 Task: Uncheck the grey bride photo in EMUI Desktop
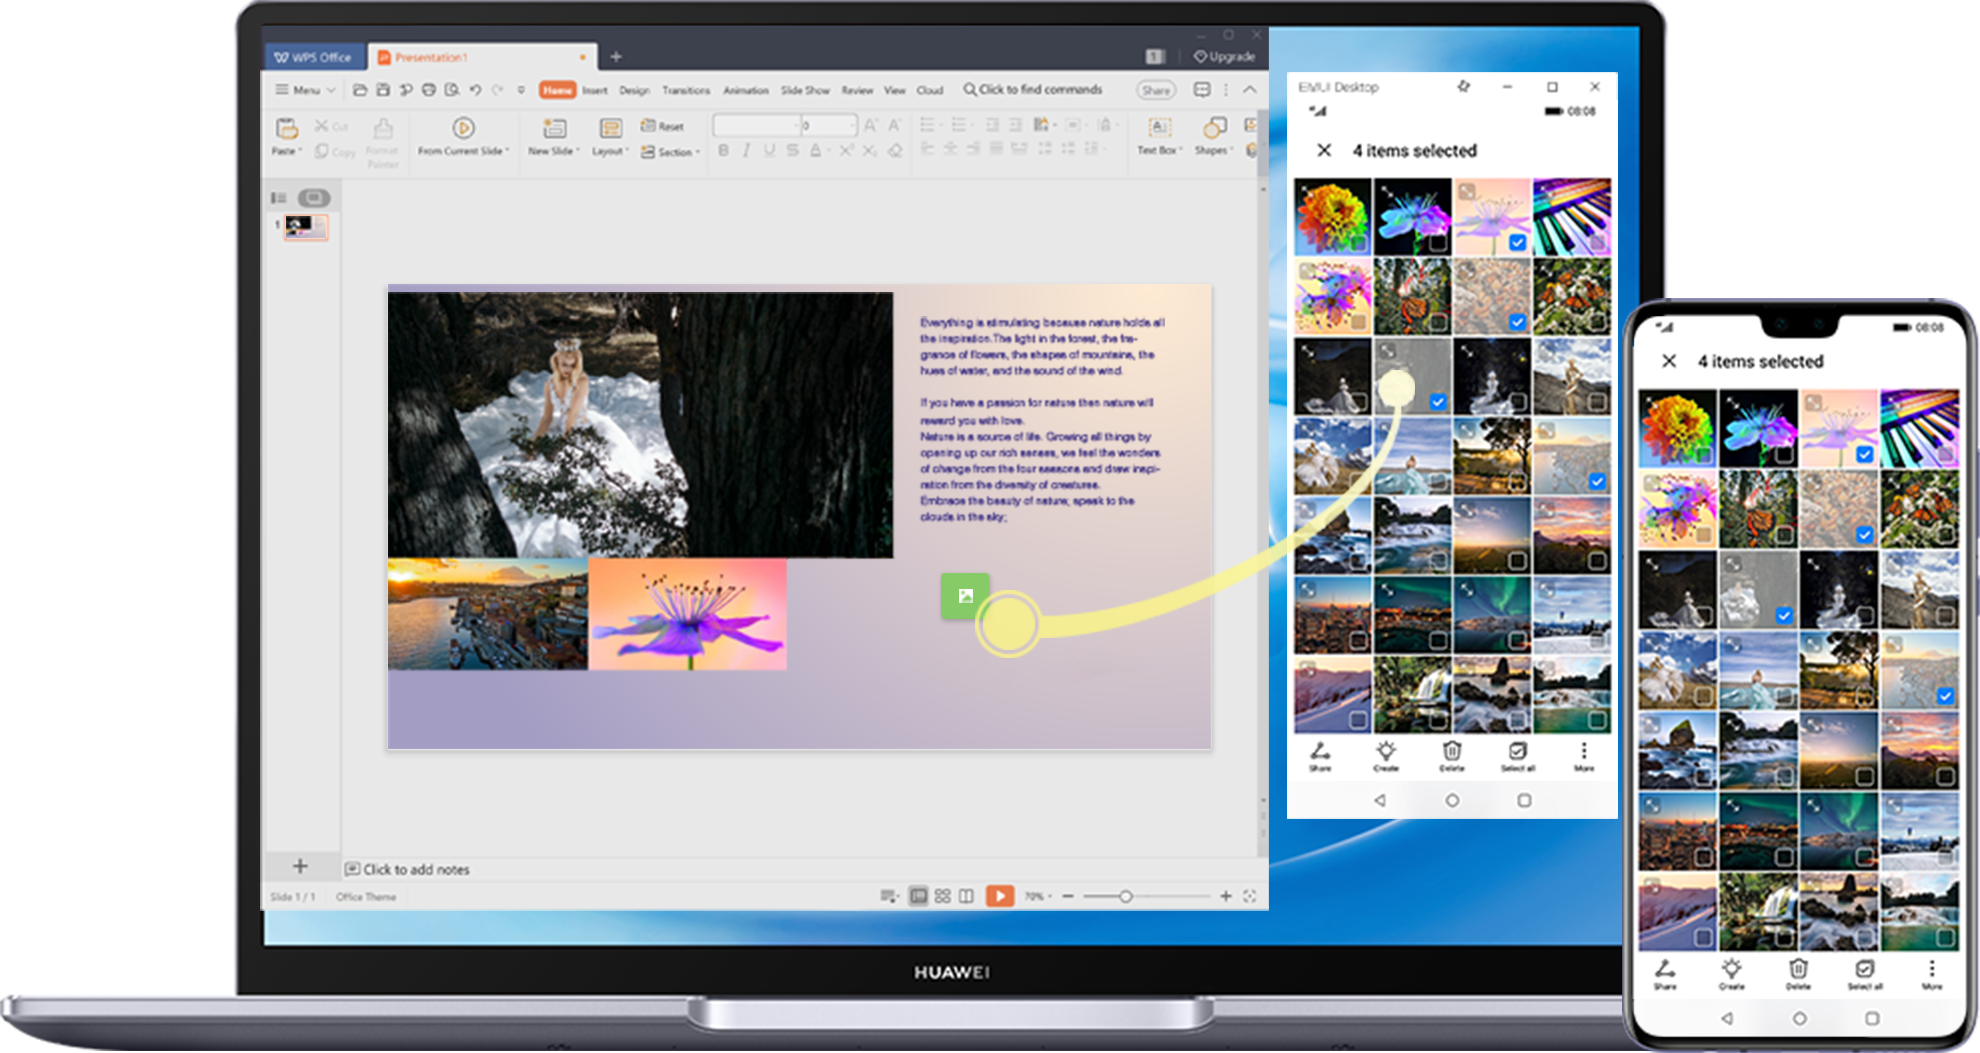point(1438,402)
